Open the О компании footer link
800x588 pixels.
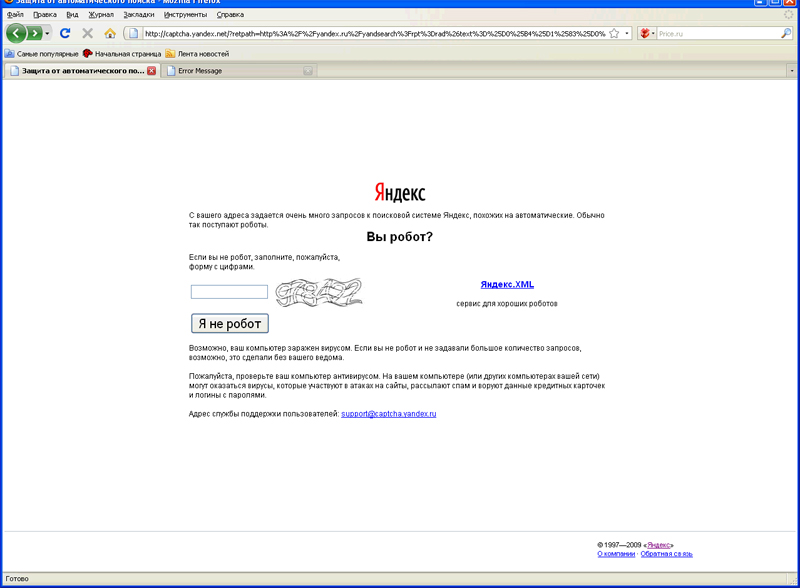point(616,554)
